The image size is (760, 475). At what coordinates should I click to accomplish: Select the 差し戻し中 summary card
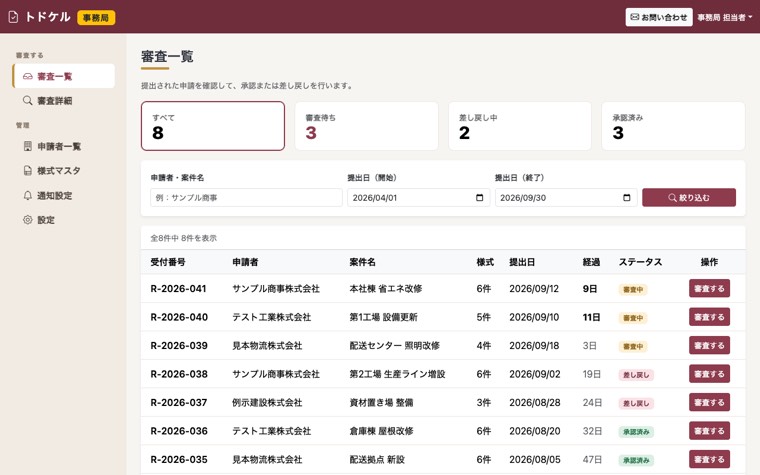point(520,126)
